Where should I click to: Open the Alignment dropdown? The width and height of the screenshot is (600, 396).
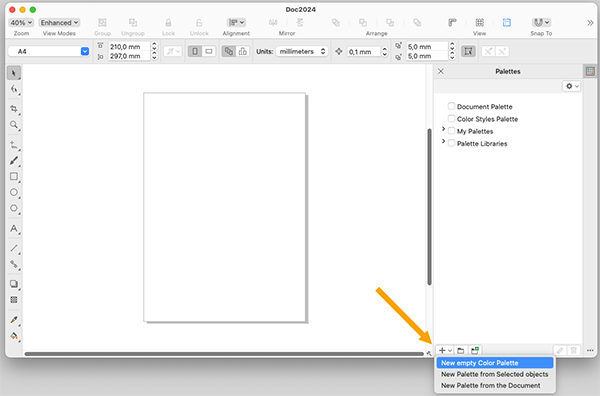pyautogui.click(x=236, y=23)
